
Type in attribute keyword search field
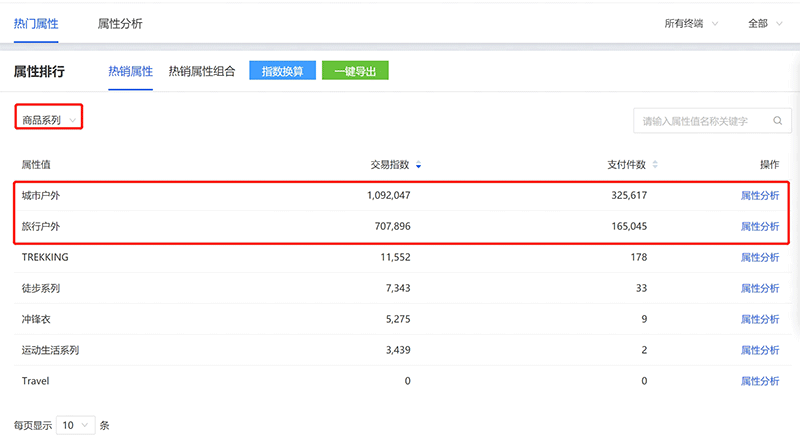click(700, 121)
